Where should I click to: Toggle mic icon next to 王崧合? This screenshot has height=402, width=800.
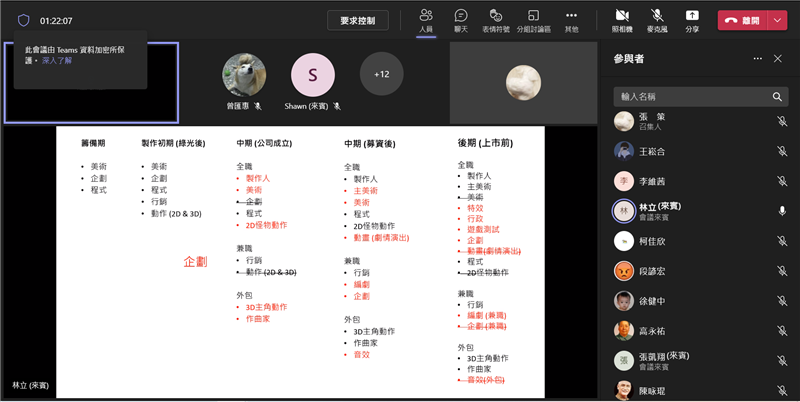tap(781, 151)
